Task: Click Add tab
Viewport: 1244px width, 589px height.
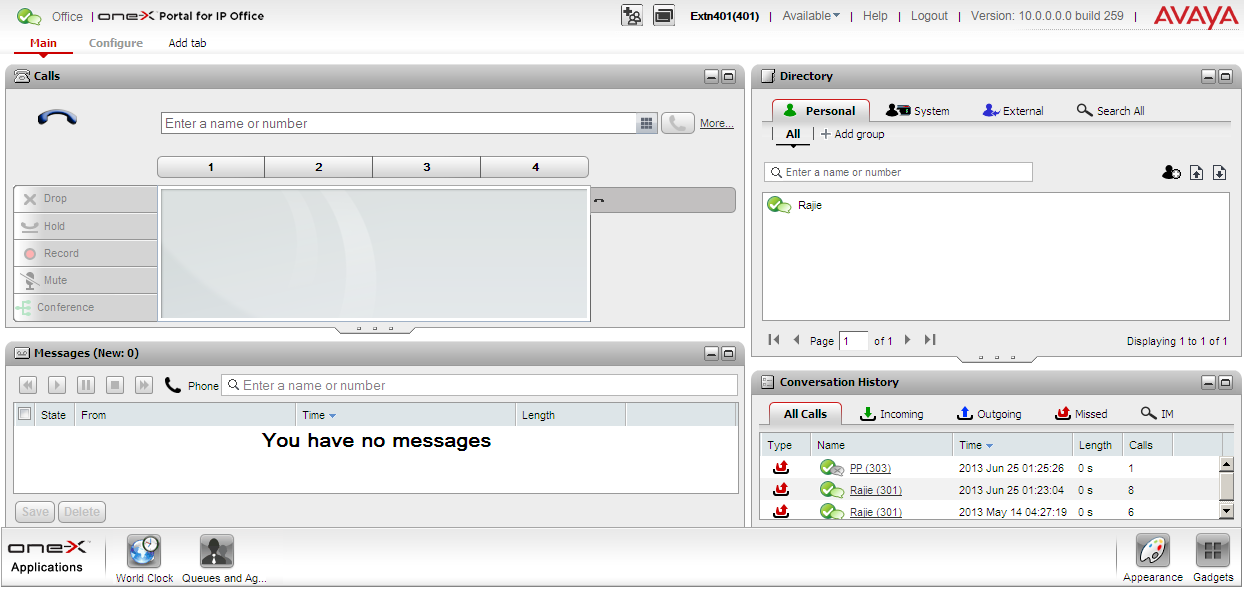Action: [187, 43]
